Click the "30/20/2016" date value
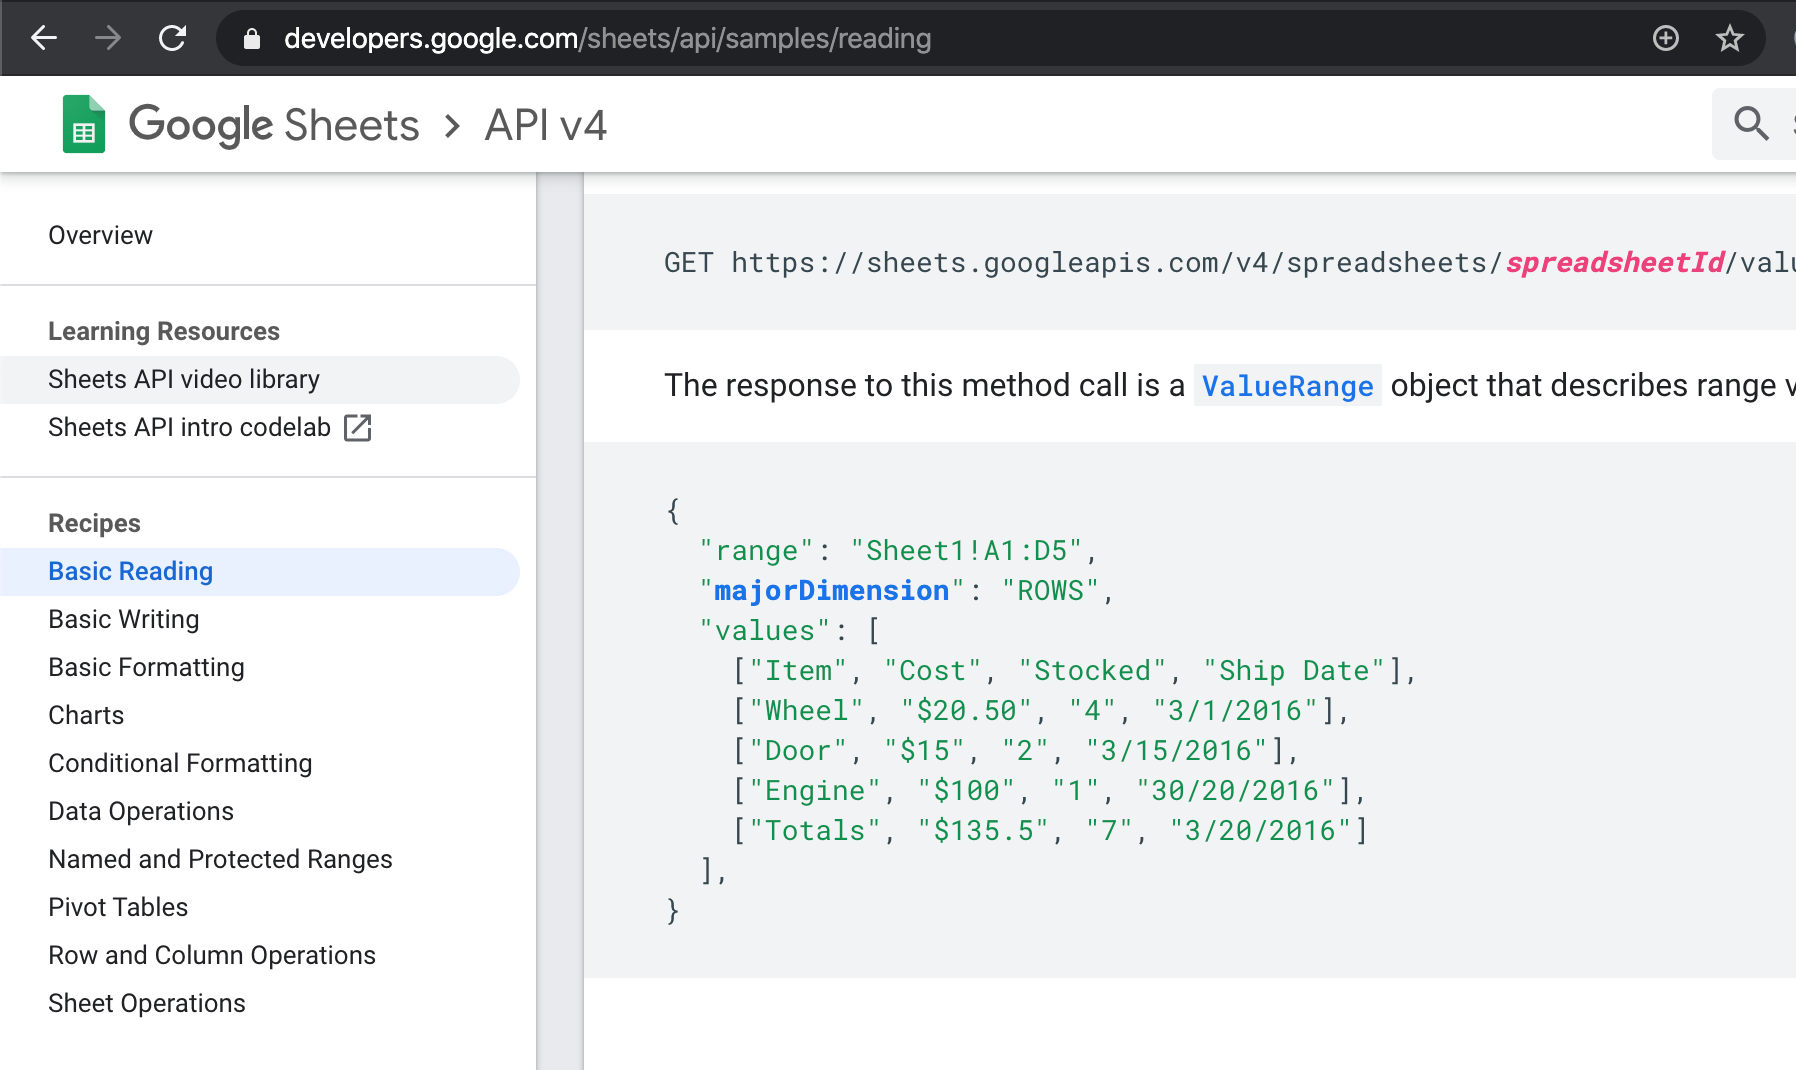This screenshot has height=1070, width=1796. click(x=1236, y=790)
